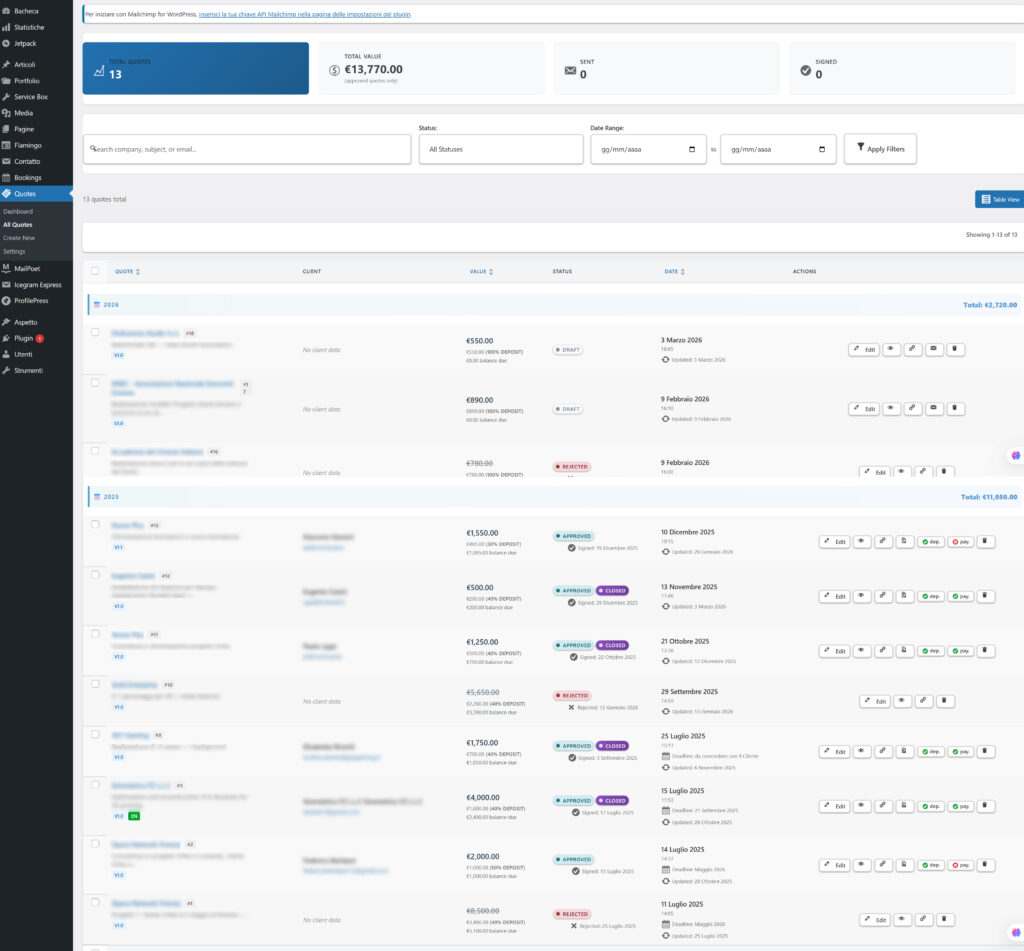Click the Apply Filters button
Image resolution: width=1024 pixels, height=951 pixels.
coord(880,149)
